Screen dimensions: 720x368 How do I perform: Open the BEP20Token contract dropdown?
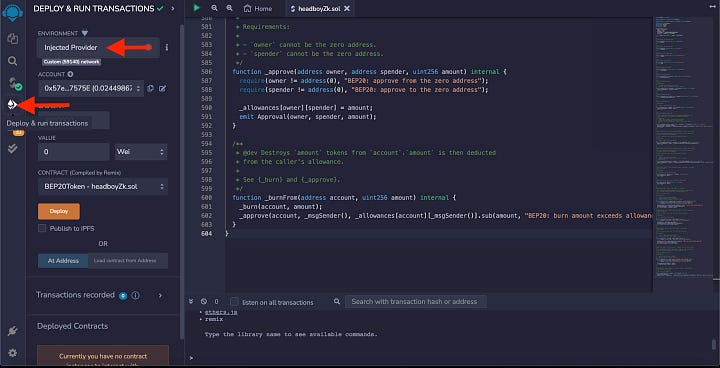103,187
